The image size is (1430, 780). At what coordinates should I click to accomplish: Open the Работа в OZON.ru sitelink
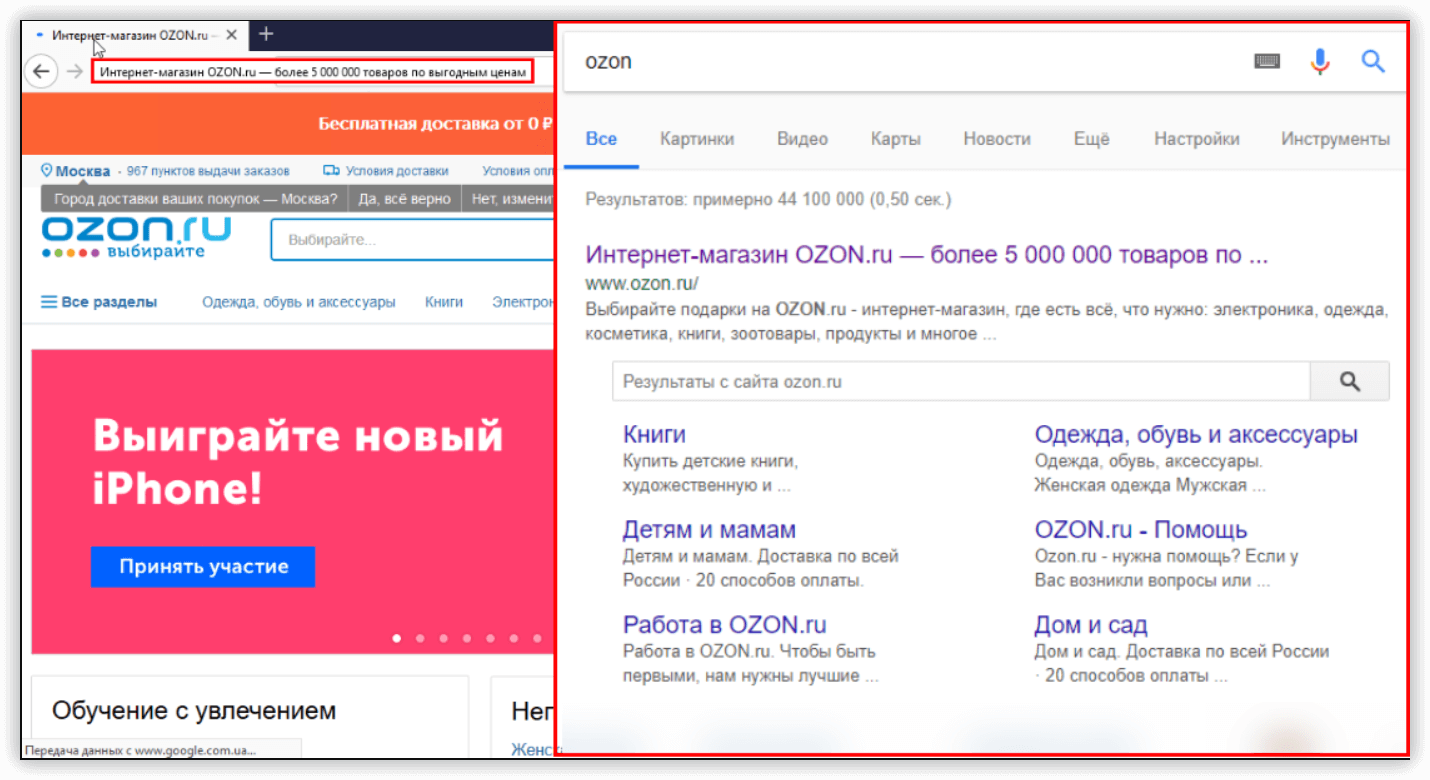coord(725,625)
